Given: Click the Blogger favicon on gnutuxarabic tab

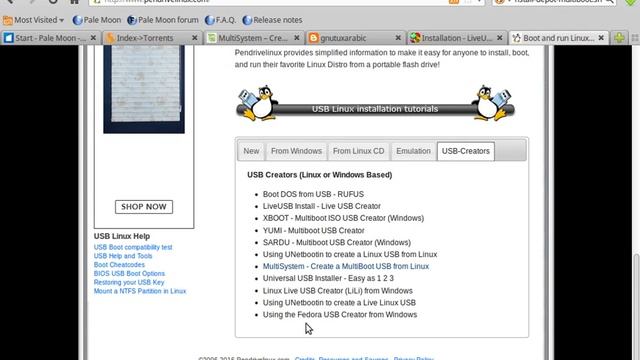Looking at the screenshot, I should (x=313, y=38).
